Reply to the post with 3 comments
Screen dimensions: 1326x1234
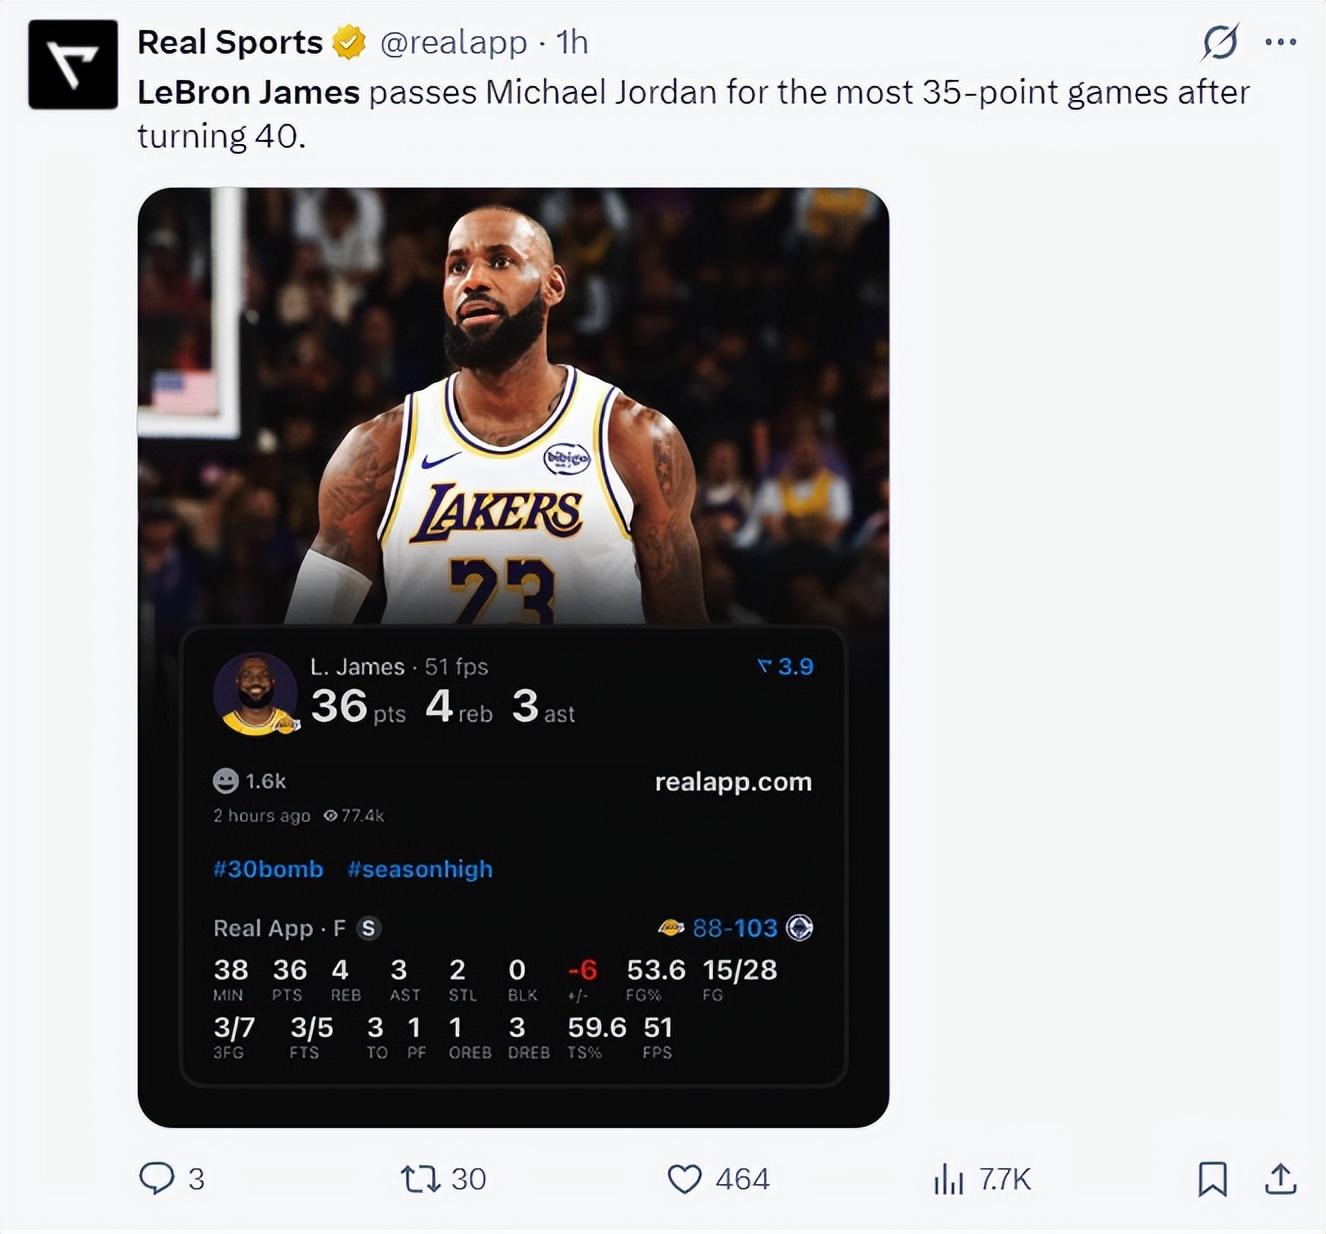(158, 1178)
